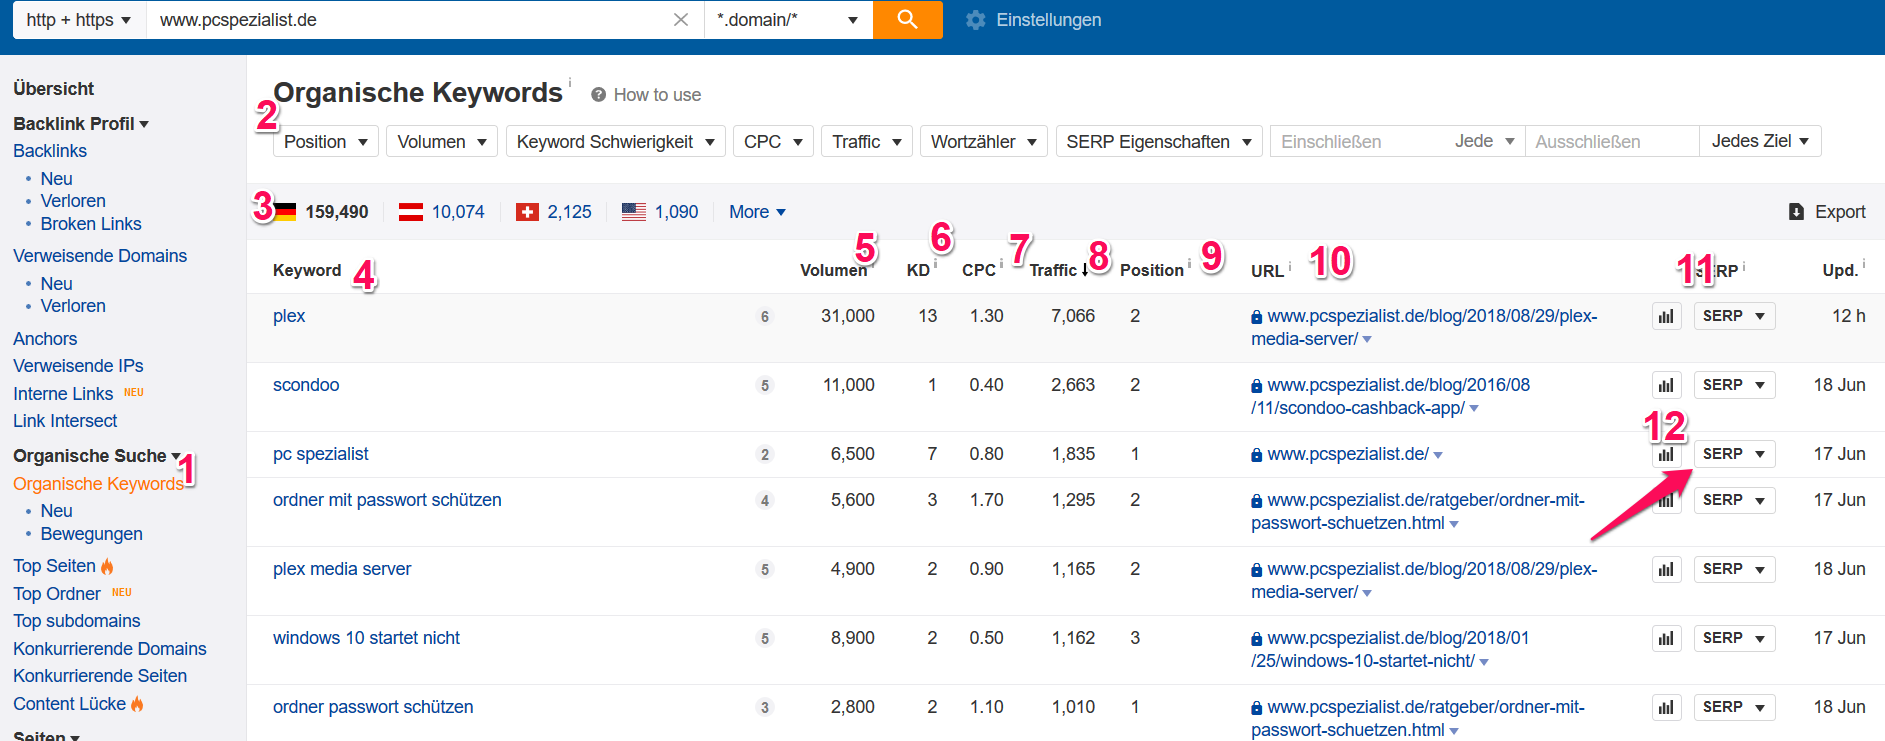Screen dimensions: 1885x741
Task: Open the chart icon for keyword scondoo
Action: 1666,385
